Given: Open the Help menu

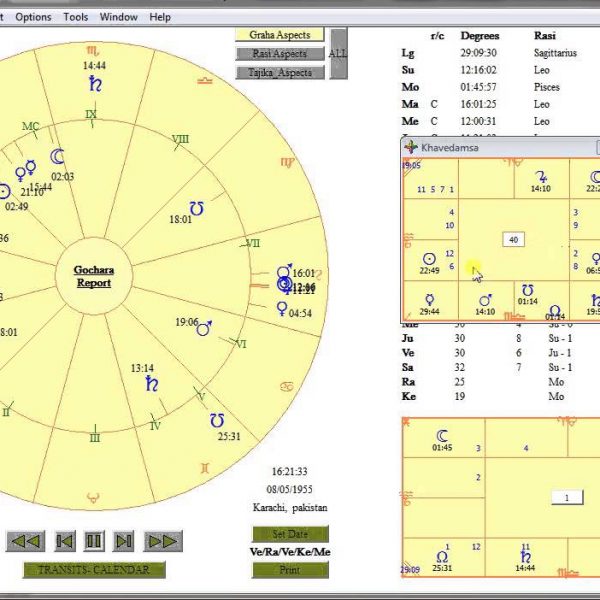Looking at the screenshot, I should pos(160,17).
